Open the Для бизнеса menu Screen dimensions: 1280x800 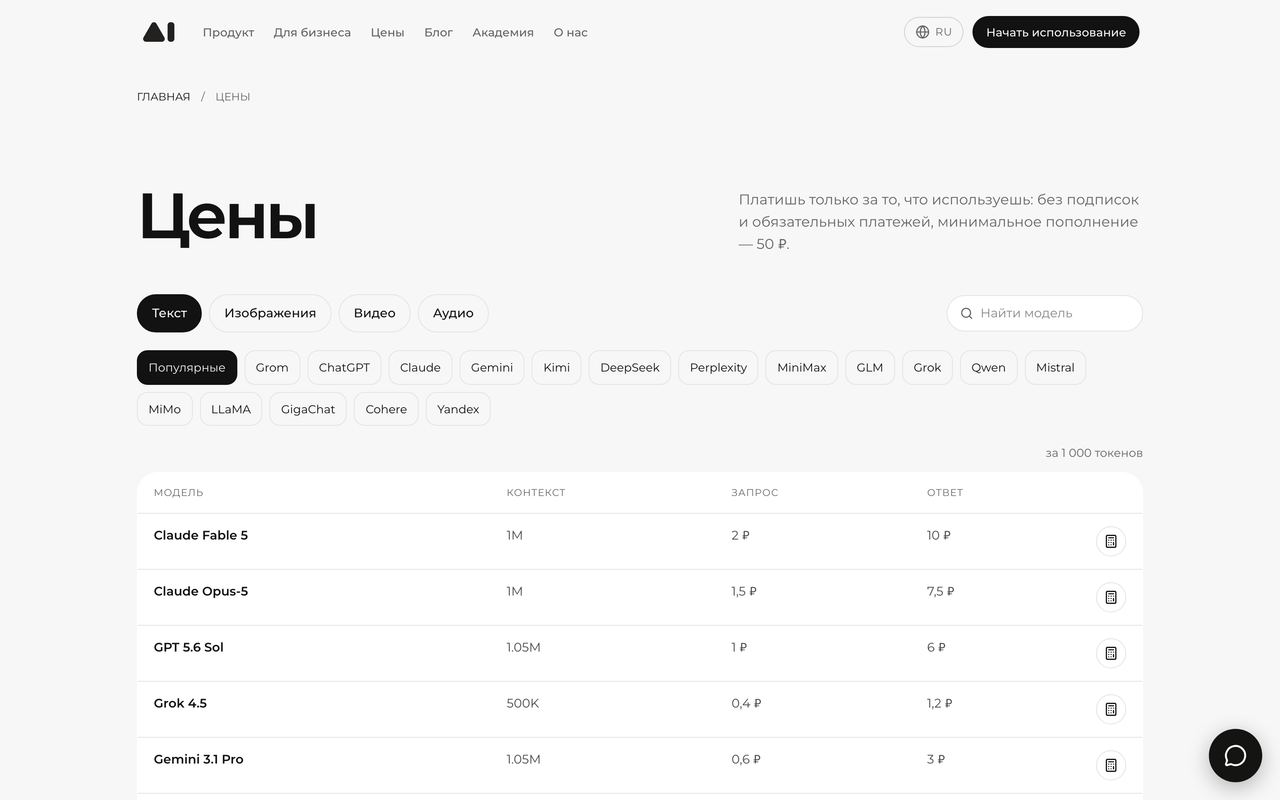(312, 32)
